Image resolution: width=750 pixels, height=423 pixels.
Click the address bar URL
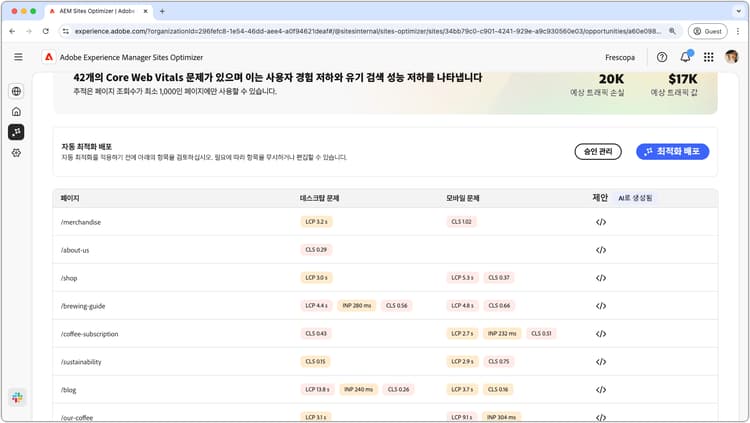coord(367,31)
